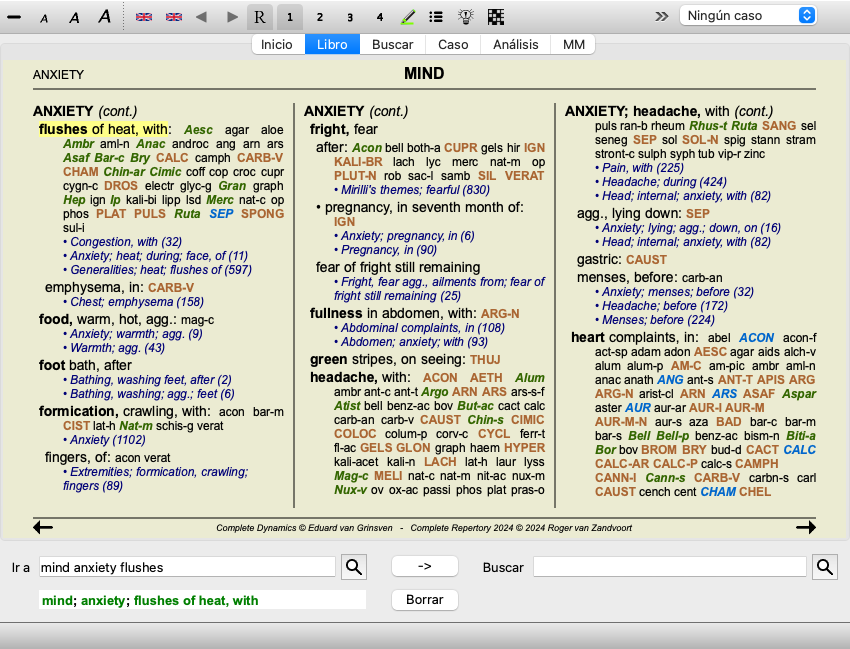The height and width of the screenshot is (649, 850).
Task: Click the ANXIETY page header label
Action: pyautogui.click(x=59, y=75)
